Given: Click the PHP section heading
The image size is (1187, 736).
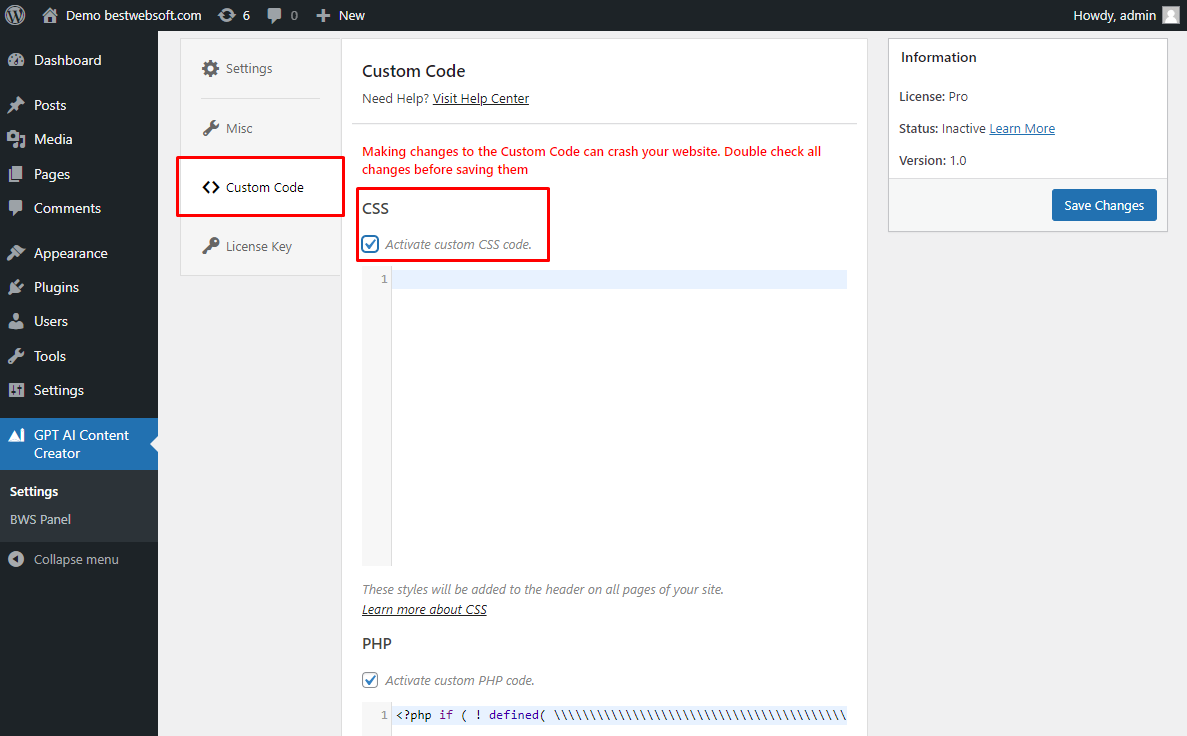Looking at the screenshot, I should pos(376,644).
